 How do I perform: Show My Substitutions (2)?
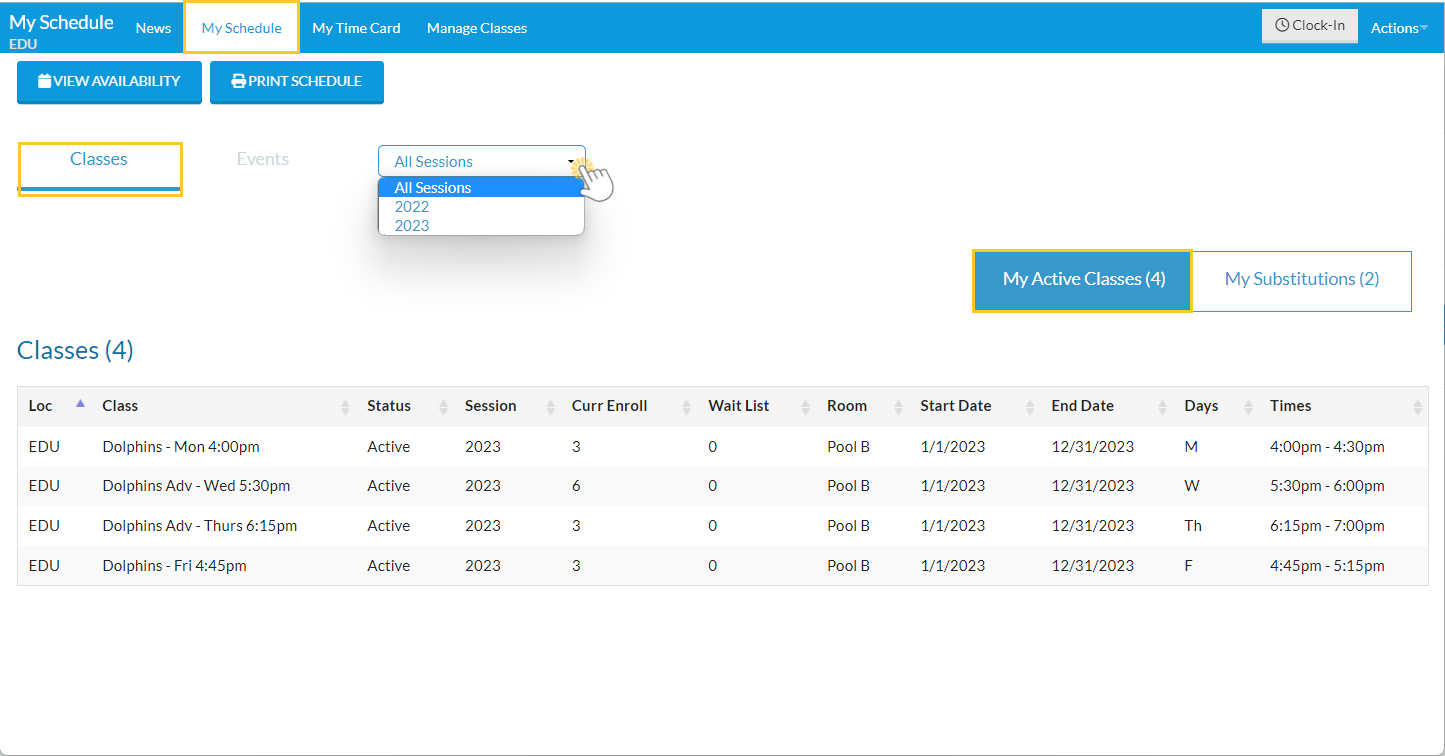click(1302, 280)
